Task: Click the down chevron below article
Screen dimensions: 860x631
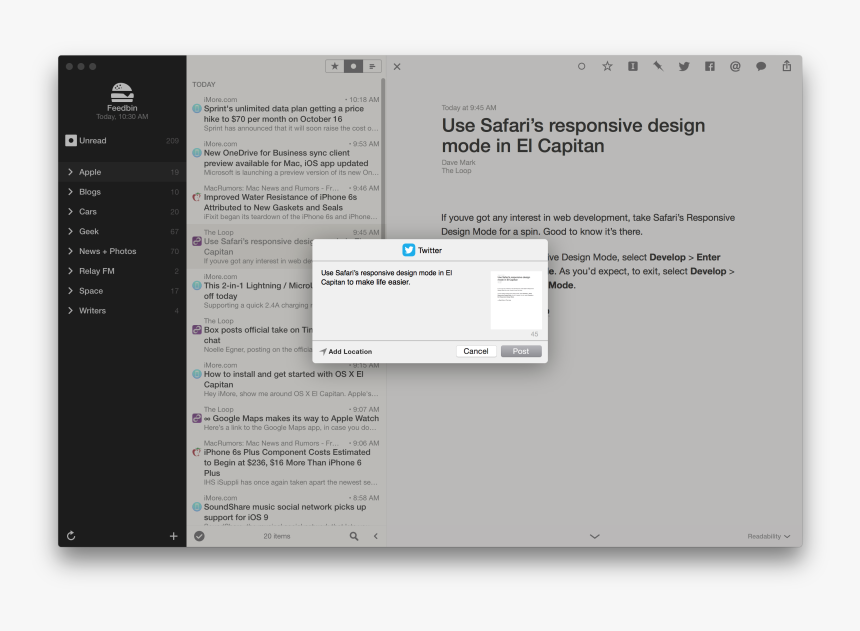Action: point(595,536)
